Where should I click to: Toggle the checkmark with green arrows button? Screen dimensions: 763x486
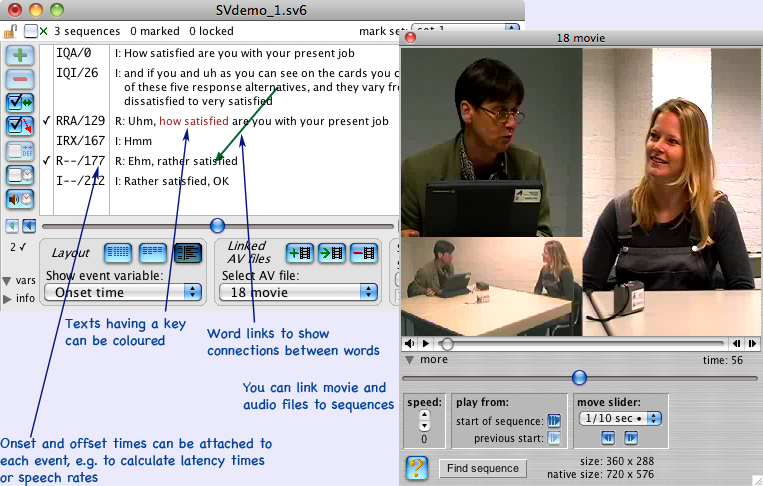click(20, 103)
